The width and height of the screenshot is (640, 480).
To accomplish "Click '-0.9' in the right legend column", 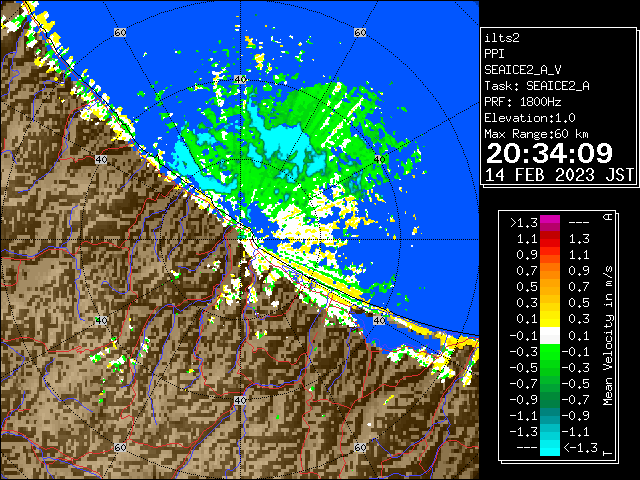I will pos(576,416).
